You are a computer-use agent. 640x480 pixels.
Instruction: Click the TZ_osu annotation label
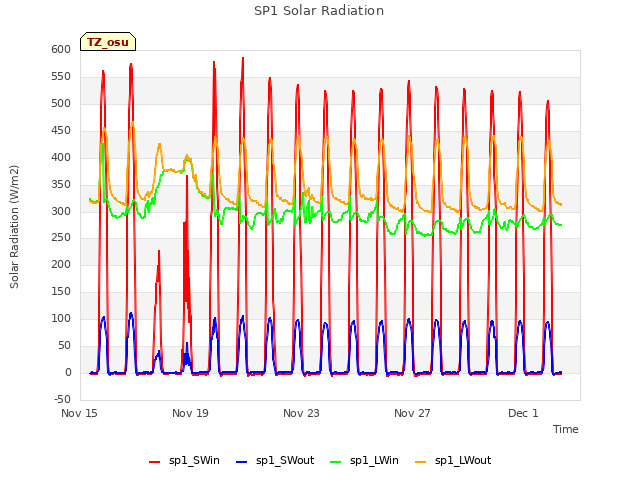click(108, 42)
